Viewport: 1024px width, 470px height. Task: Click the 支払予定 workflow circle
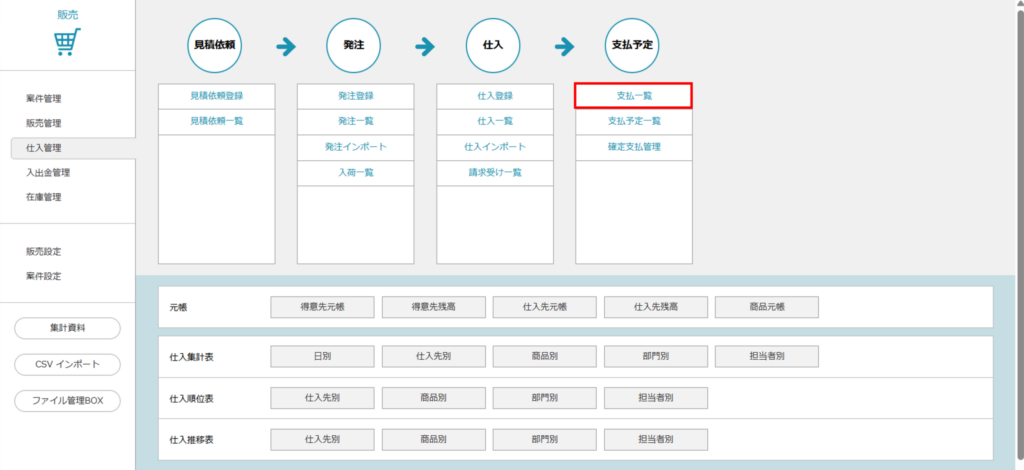click(x=633, y=46)
